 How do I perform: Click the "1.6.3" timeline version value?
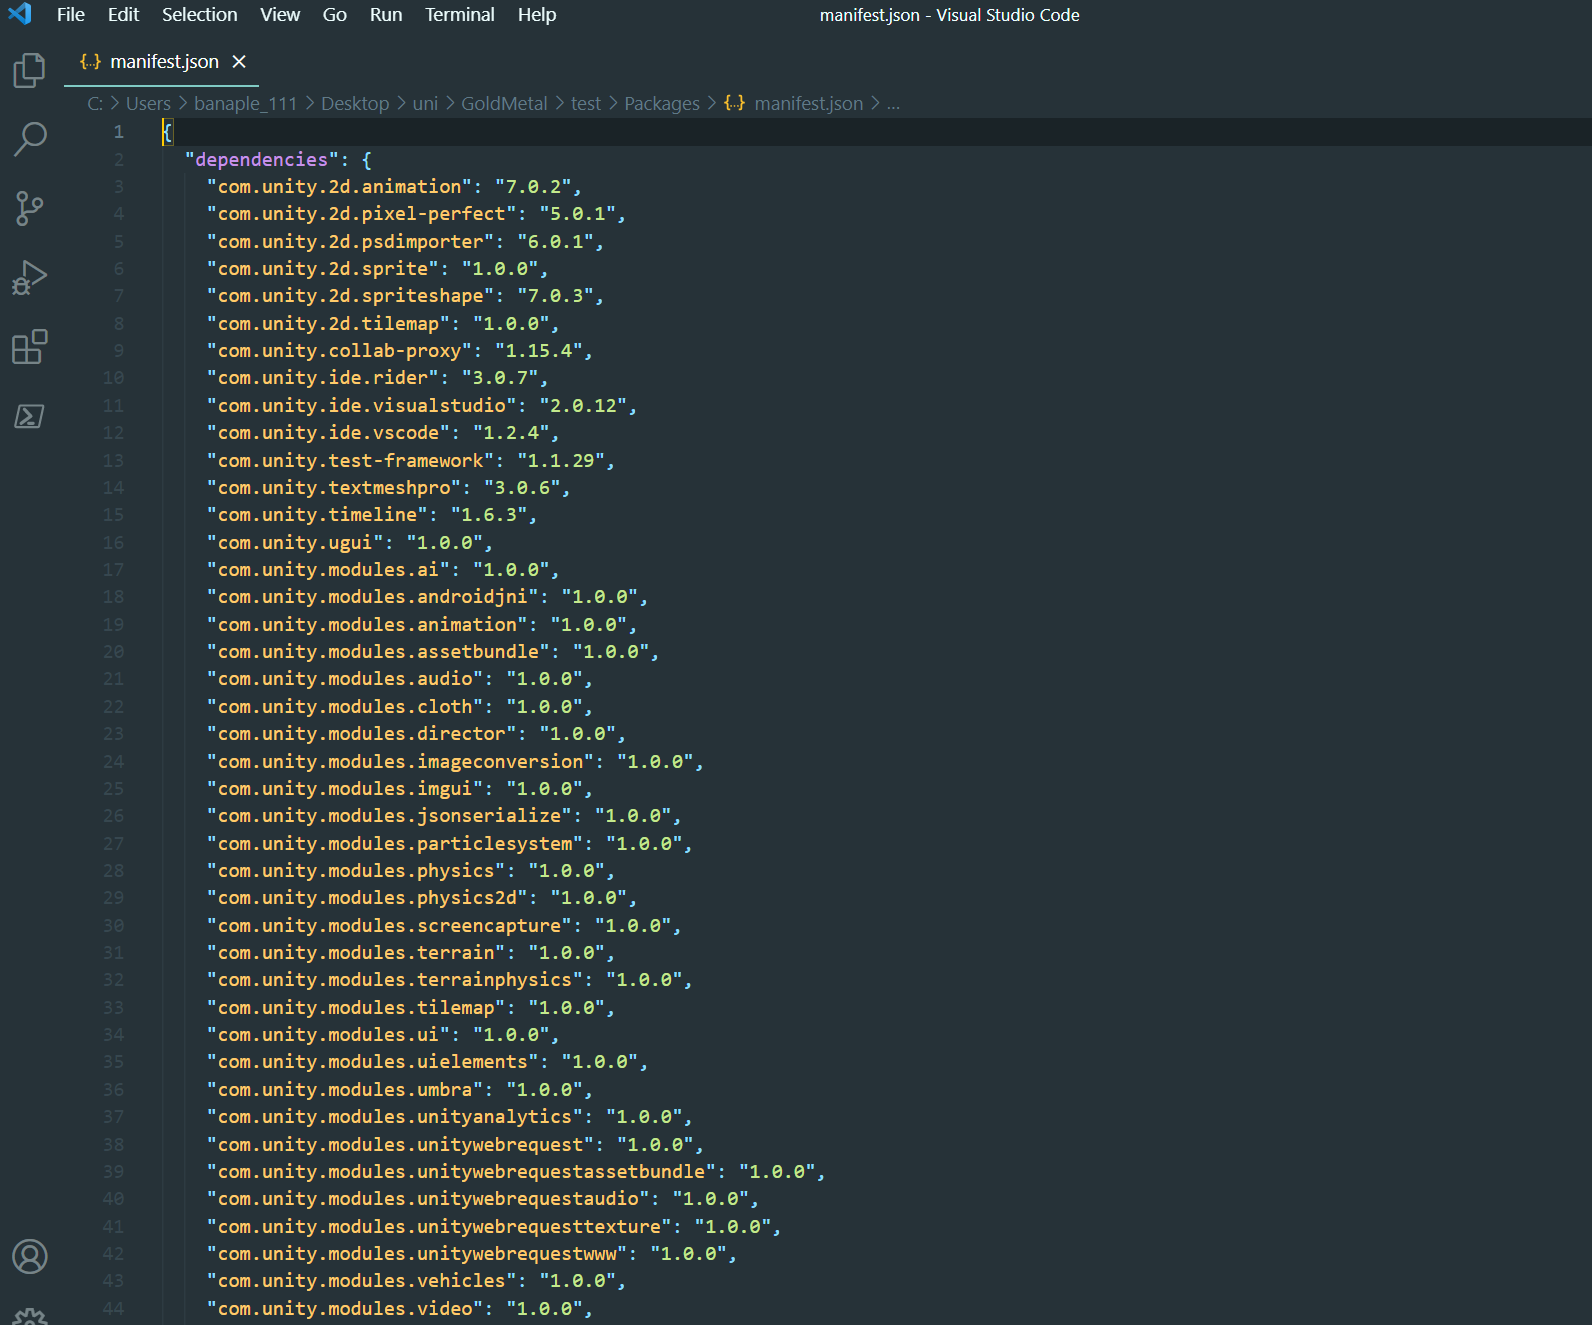tap(489, 515)
